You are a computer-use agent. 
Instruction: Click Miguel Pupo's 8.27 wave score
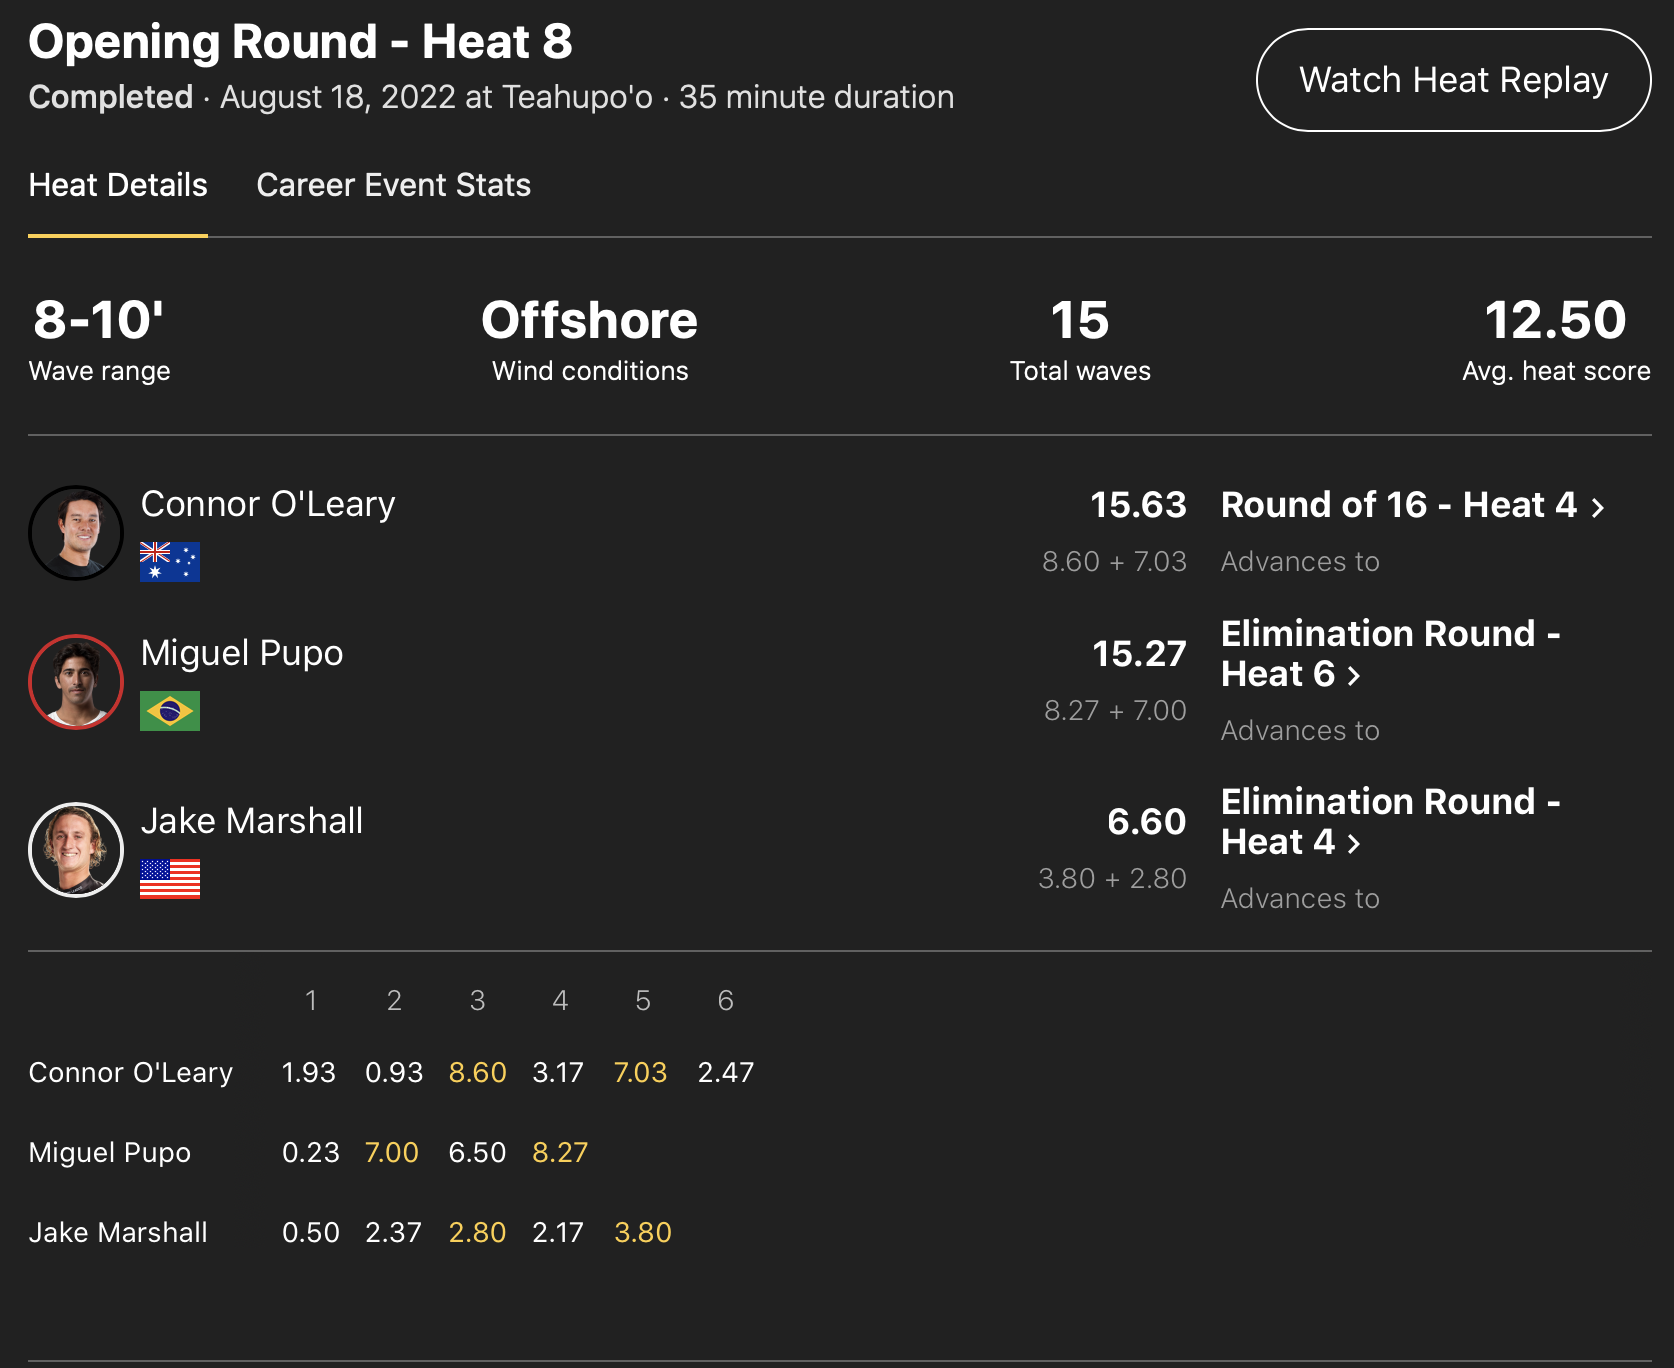(x=560, y=1152)
